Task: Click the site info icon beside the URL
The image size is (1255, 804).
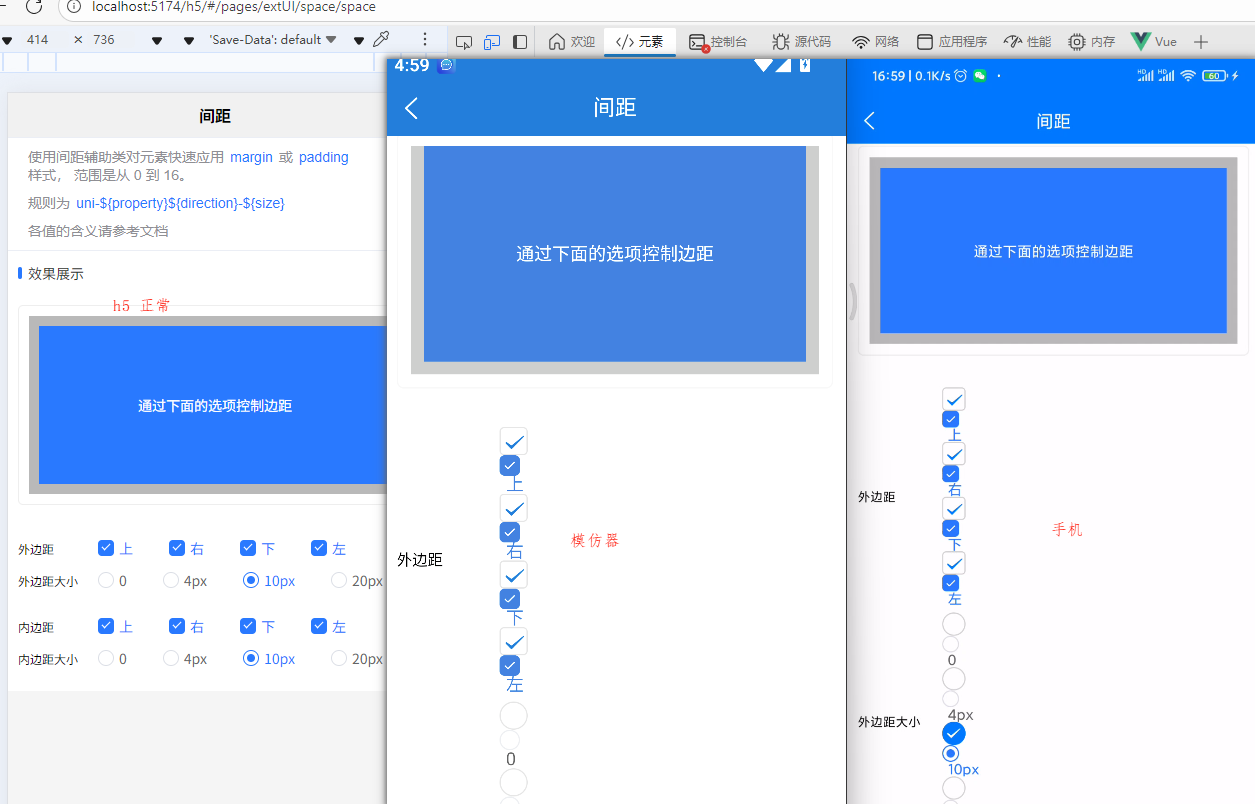Action: click(x=74, y=7)
